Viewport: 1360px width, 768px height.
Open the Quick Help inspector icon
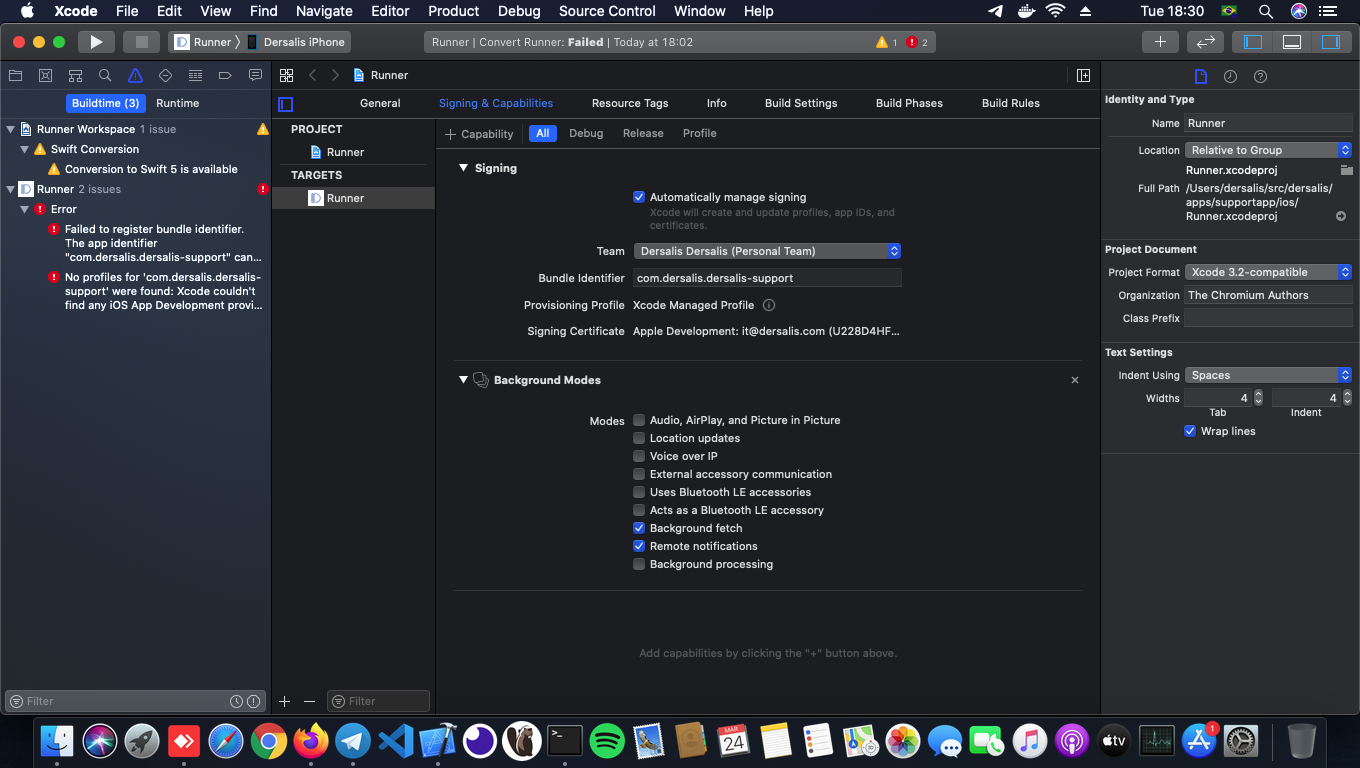(1260, 77)
